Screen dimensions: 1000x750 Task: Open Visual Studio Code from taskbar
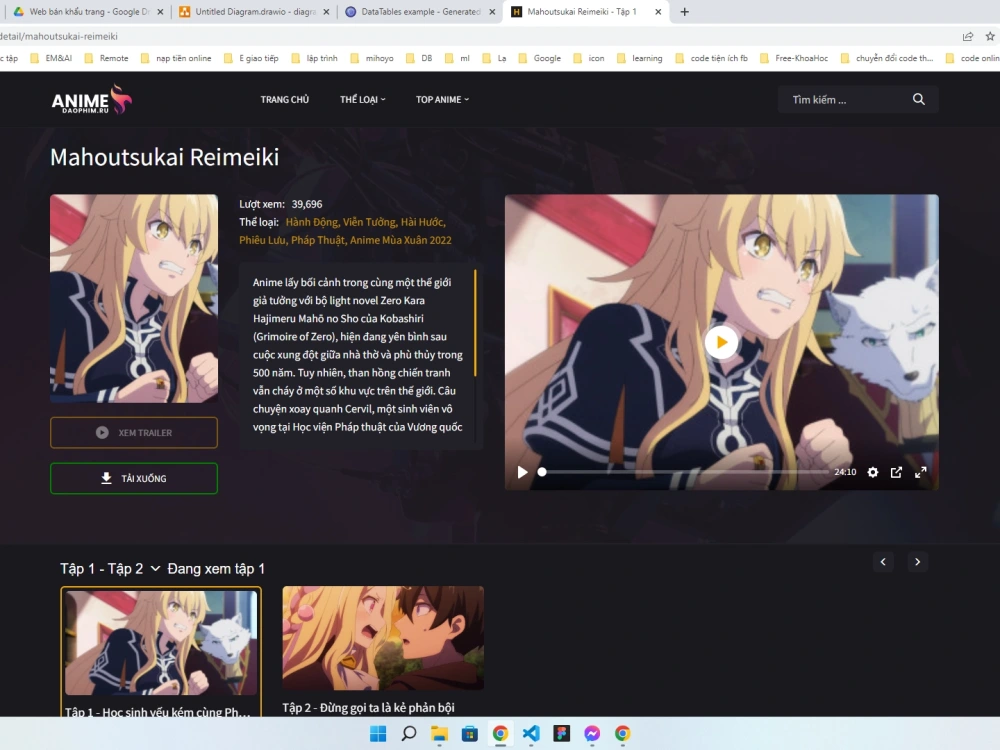pos(531,733)
